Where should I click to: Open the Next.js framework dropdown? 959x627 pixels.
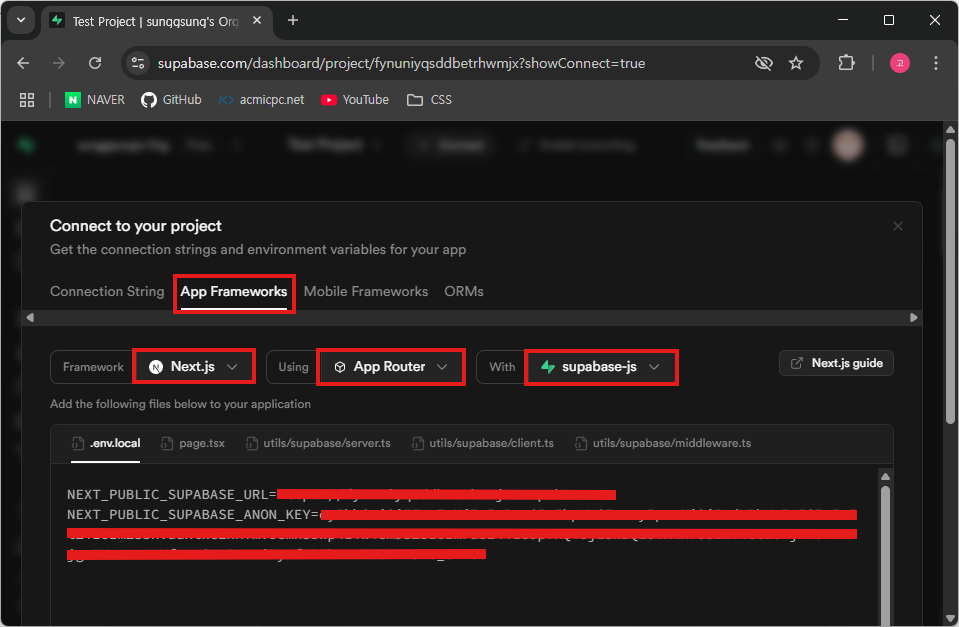point(193,367)
